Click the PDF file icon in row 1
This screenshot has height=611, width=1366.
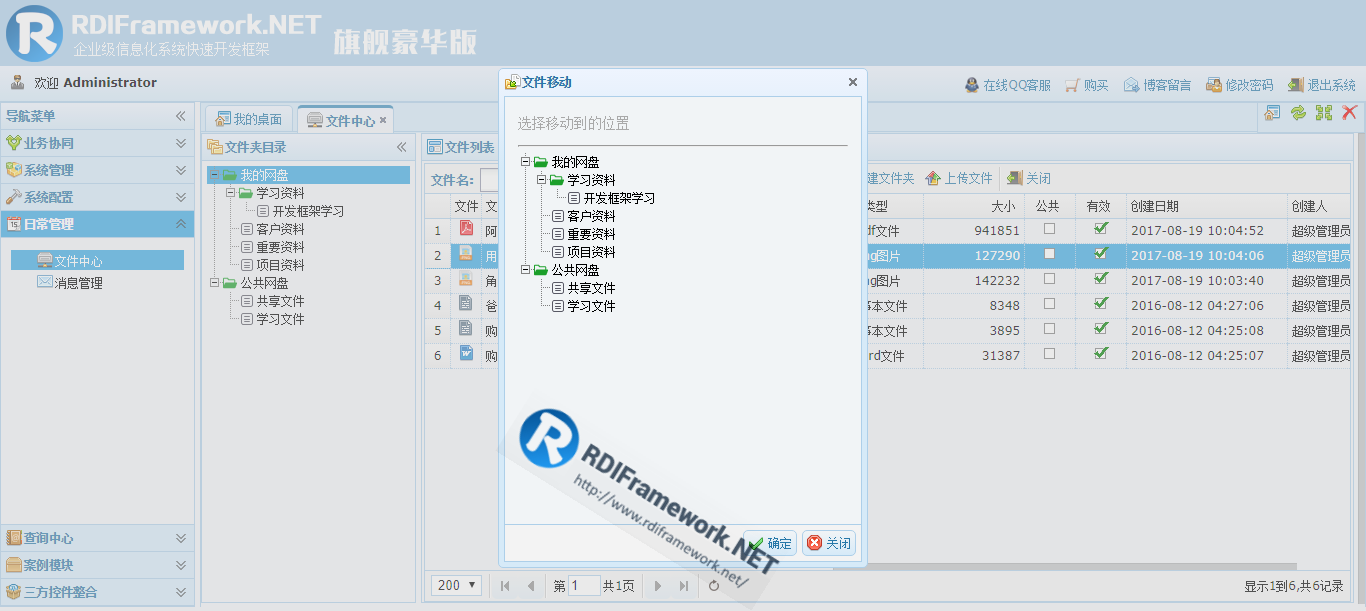466,228
